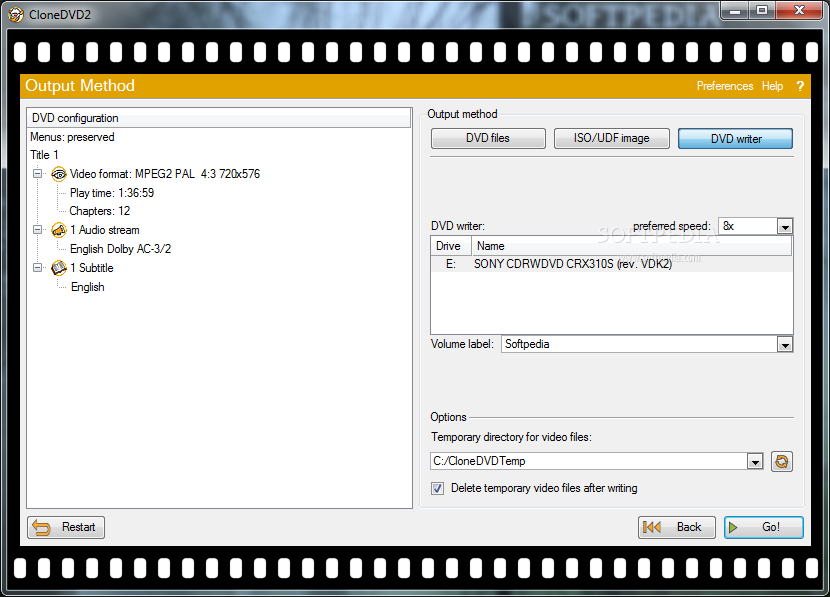Collapse the 1 Audio stream node
The width and height of the screenshot is (830, 597).
[38, 230]
